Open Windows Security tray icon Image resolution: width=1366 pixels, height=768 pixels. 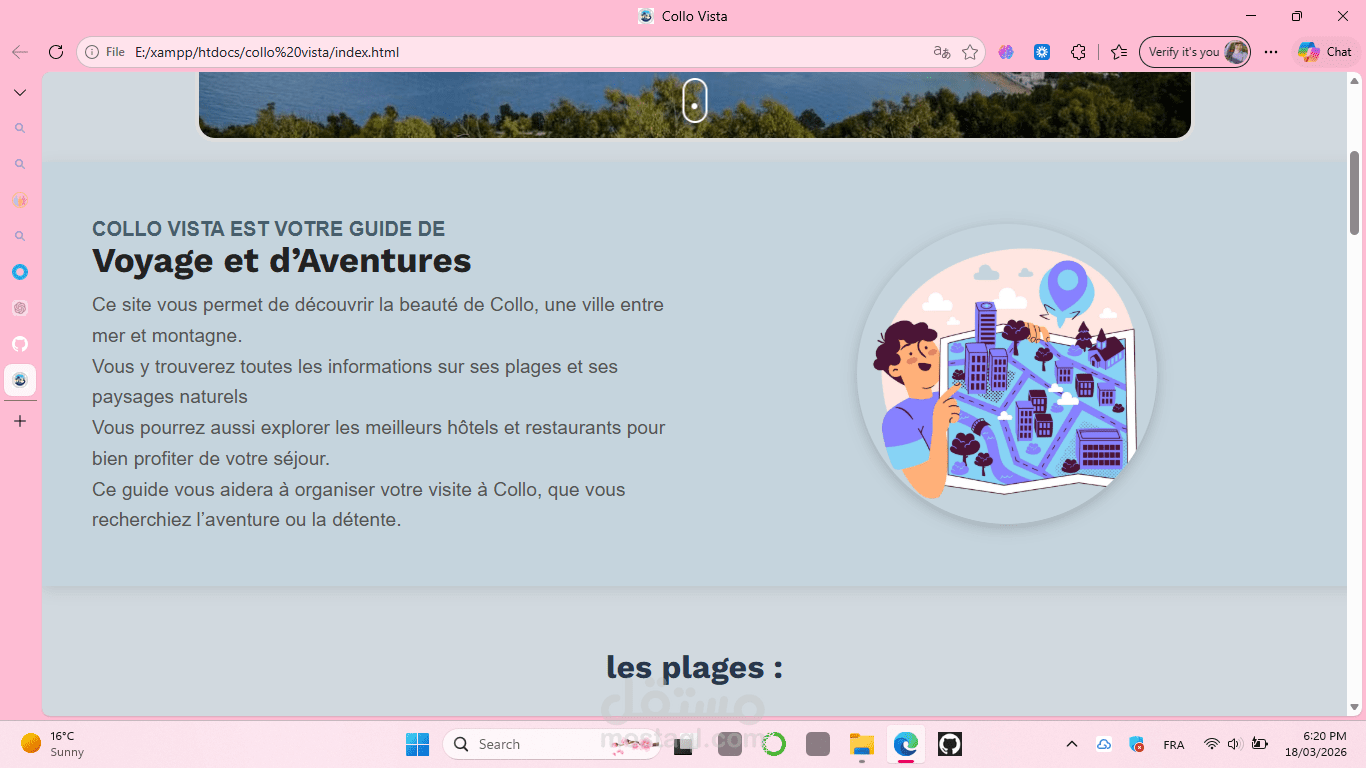[1136, 744]
